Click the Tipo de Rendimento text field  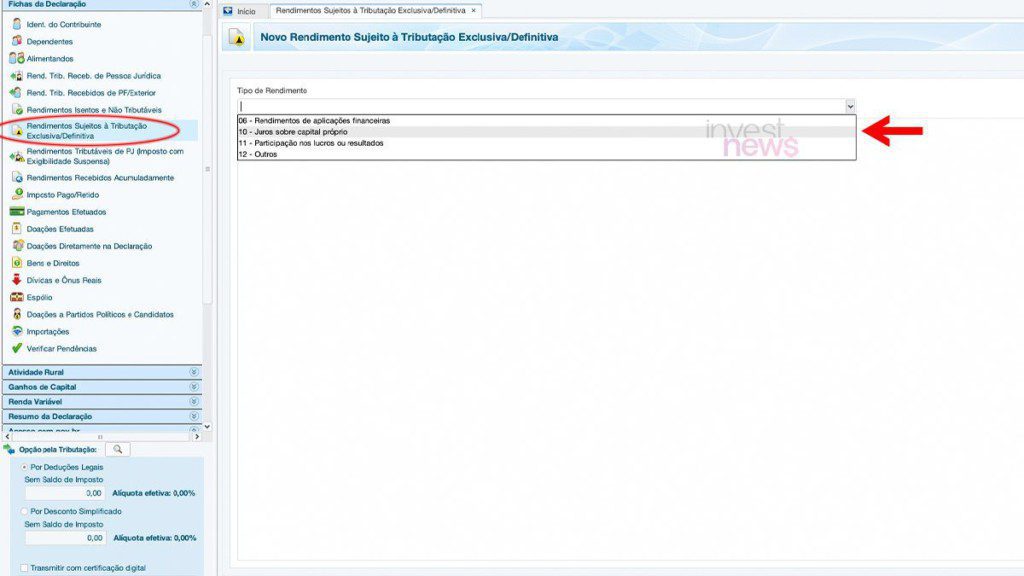tap(540, 106)
